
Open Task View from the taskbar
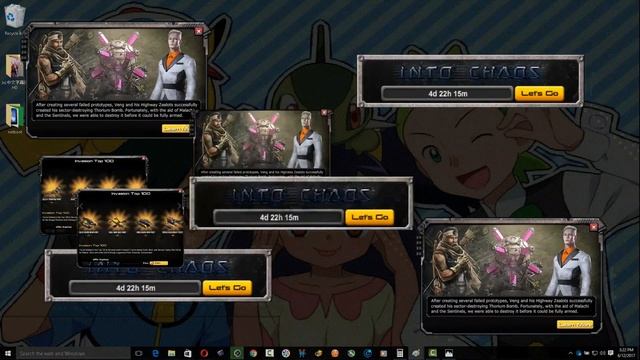(139, 353)
